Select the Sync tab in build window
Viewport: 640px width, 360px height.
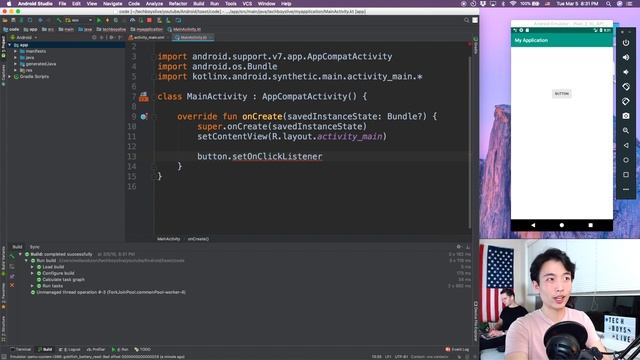tap(35, 247)
